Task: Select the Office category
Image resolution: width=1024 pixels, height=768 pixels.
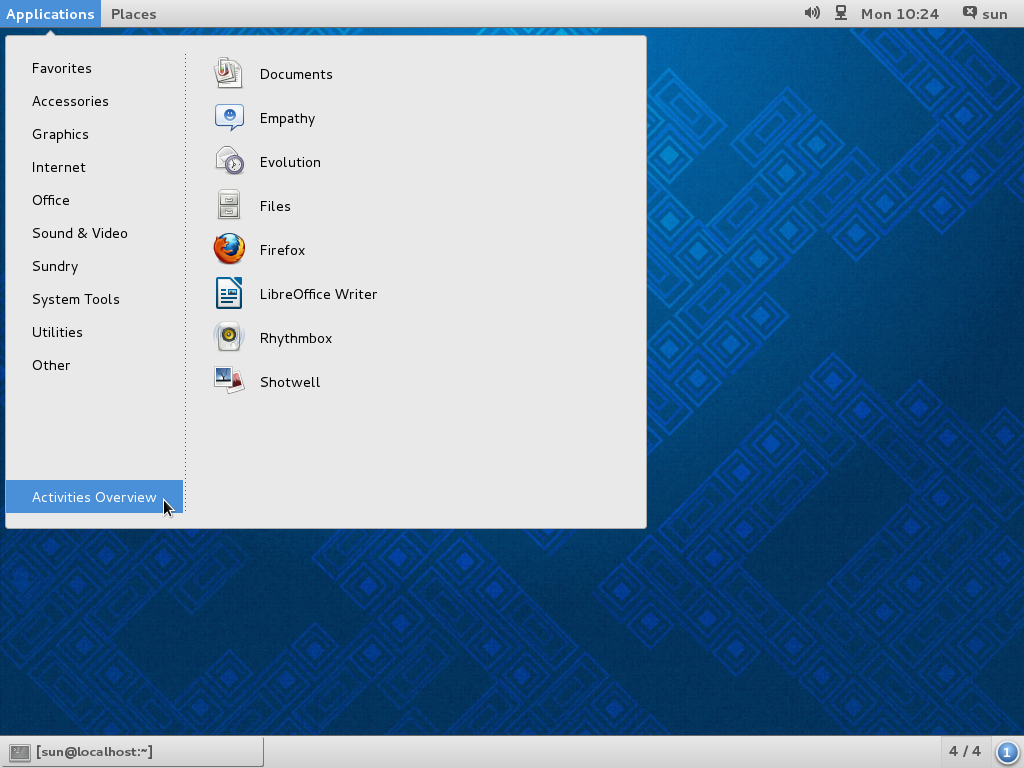Action: pyautogui.click(x=51, y=200)
